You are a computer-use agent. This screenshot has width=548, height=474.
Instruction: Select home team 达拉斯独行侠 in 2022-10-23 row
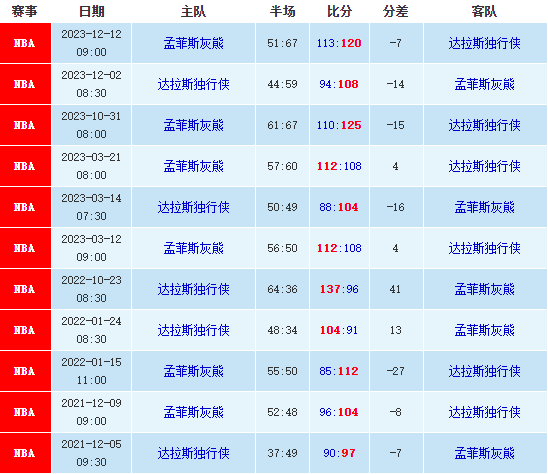(194, 289)
